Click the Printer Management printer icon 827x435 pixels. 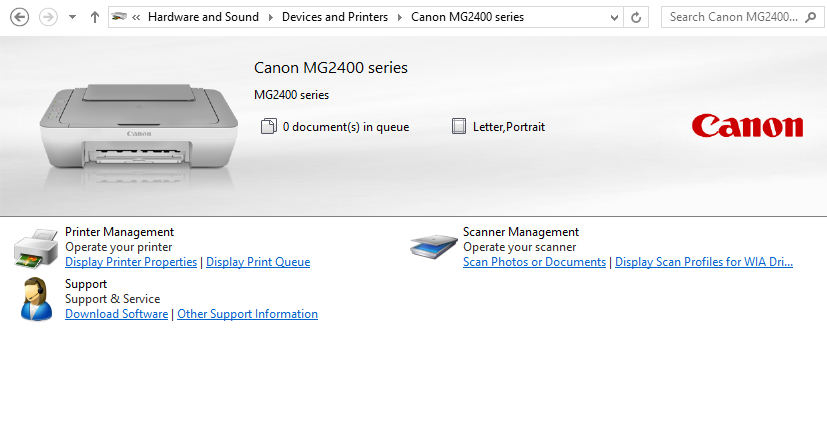36,247
